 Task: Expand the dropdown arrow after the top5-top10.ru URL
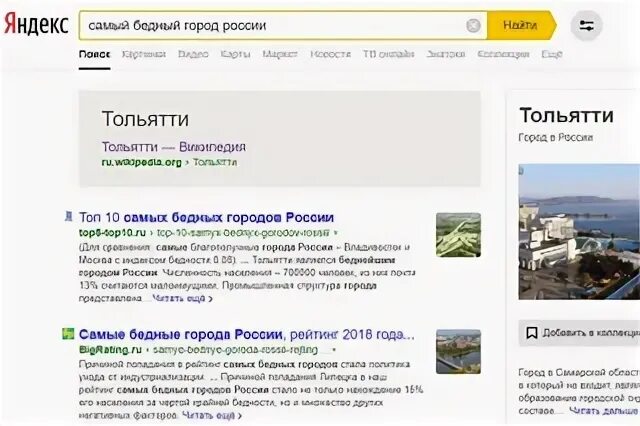pos(336,233)
